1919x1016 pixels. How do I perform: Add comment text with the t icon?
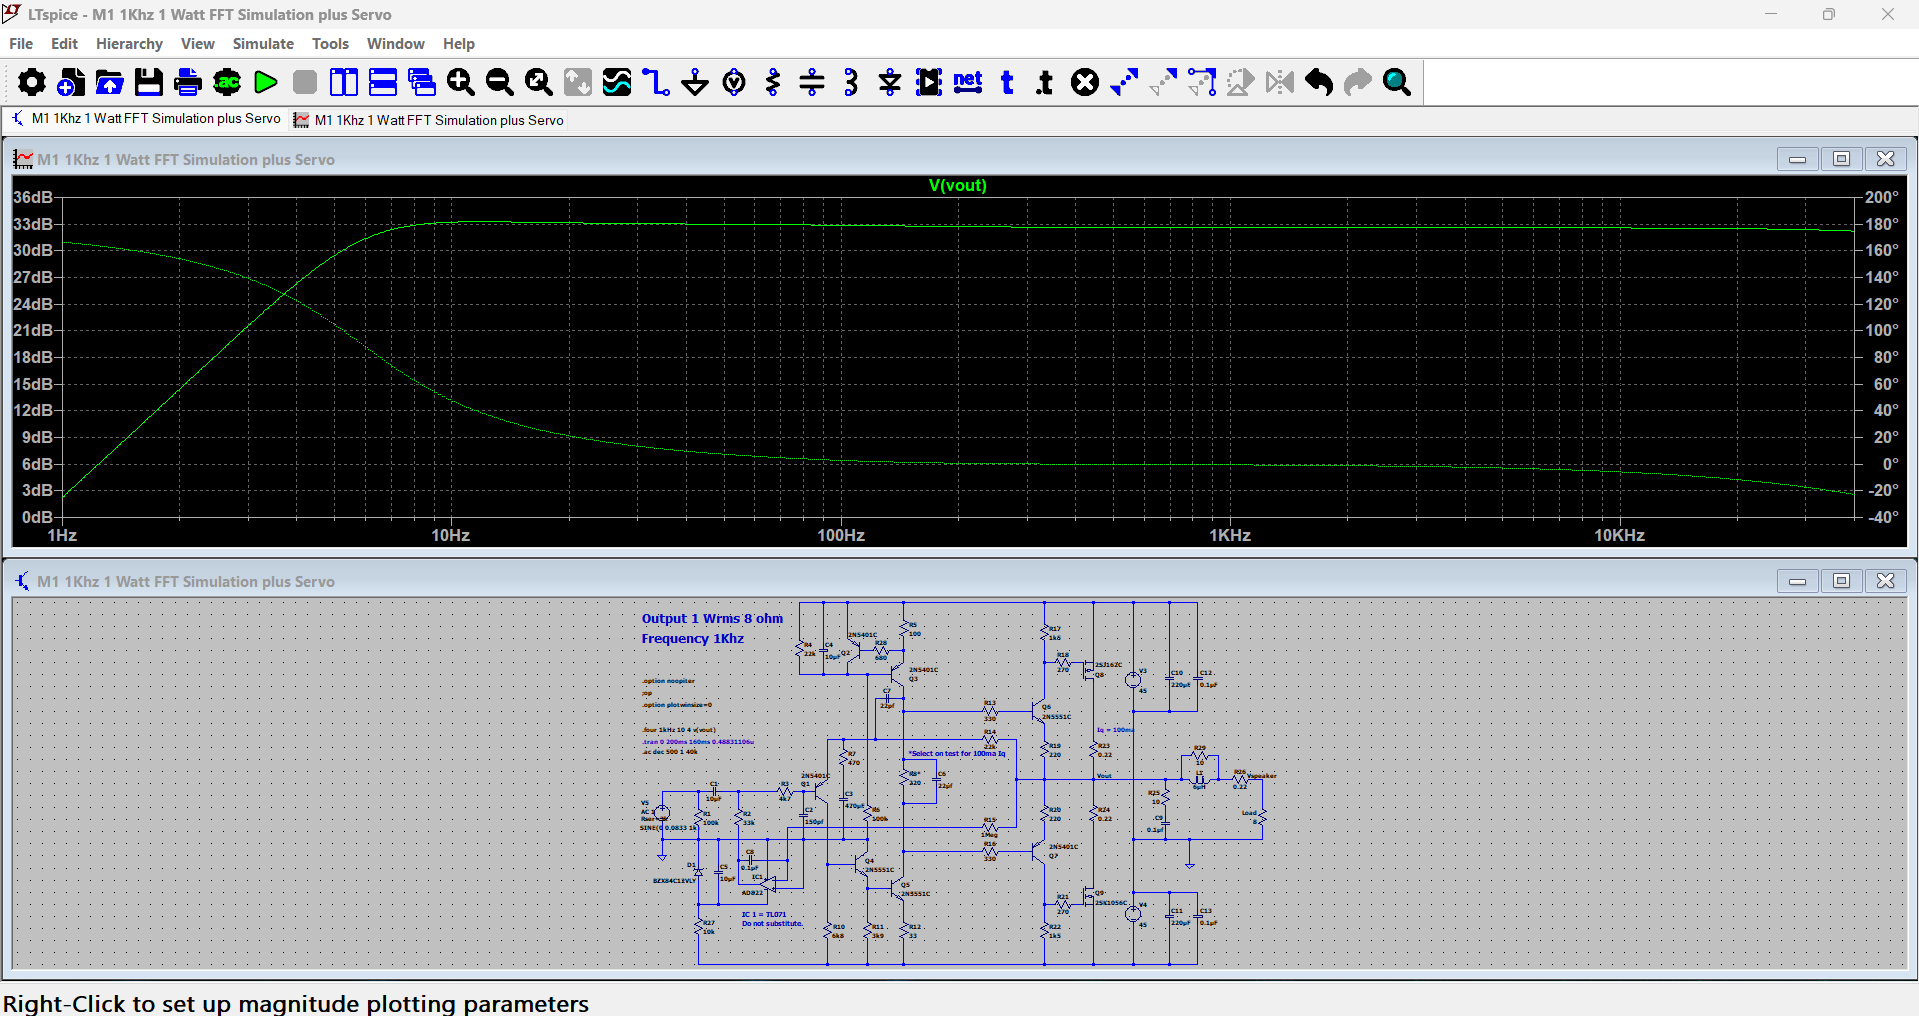click(x=1007, y=82)
